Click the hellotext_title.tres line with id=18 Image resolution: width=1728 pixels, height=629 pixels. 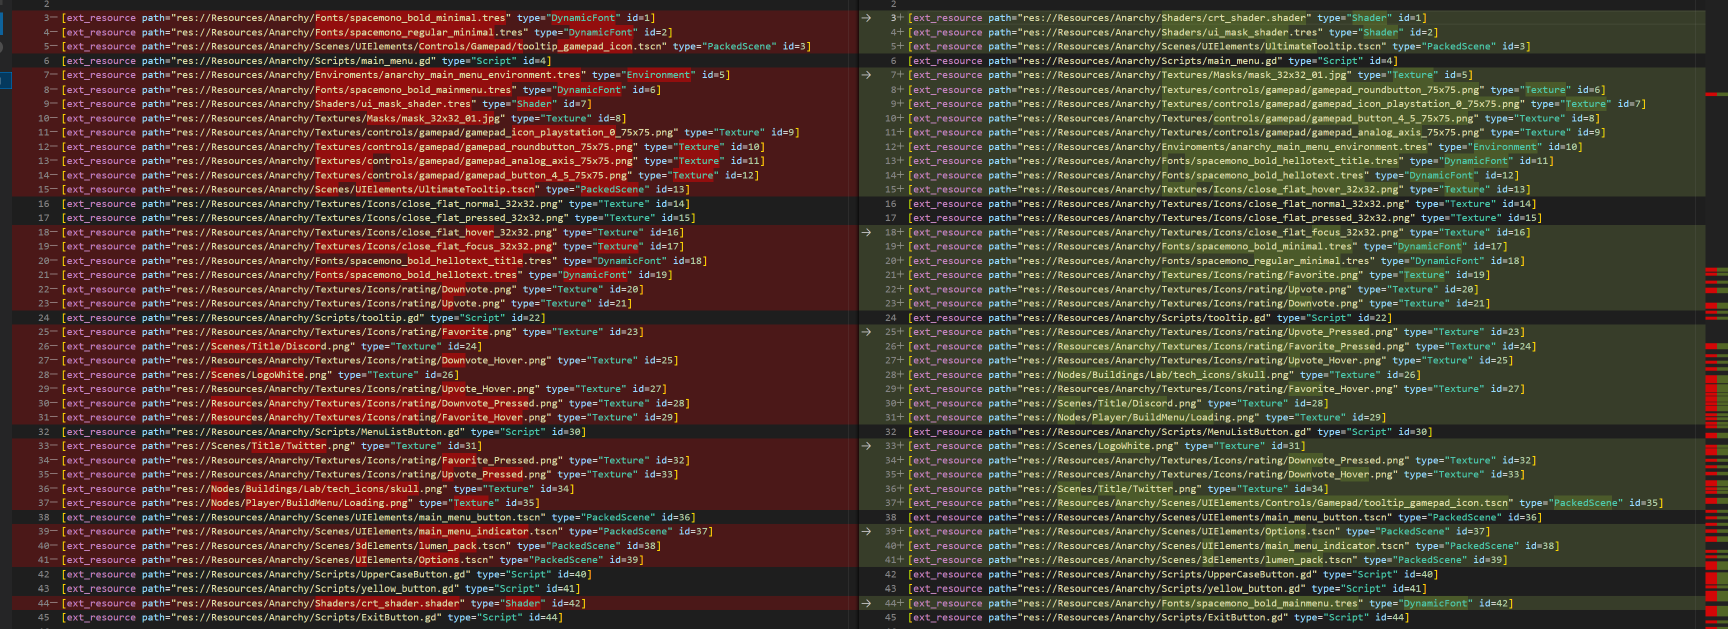(384, 260)
